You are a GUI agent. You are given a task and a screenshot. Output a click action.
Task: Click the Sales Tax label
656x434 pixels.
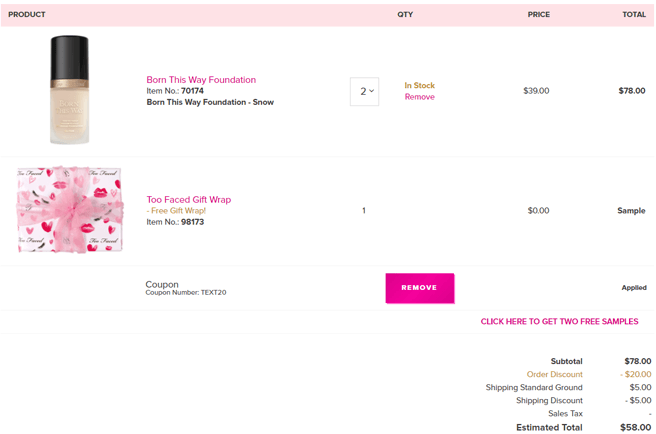coord(565,413)
